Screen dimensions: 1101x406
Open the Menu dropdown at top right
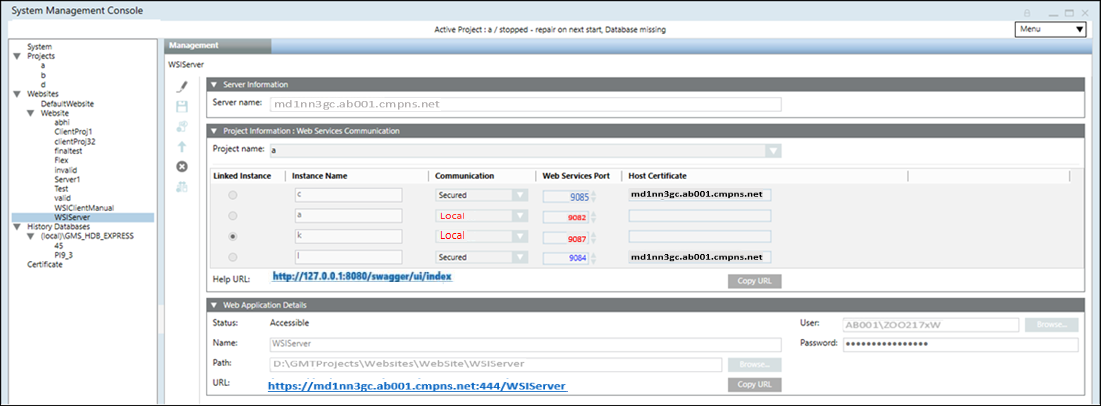coord(1049,29)
